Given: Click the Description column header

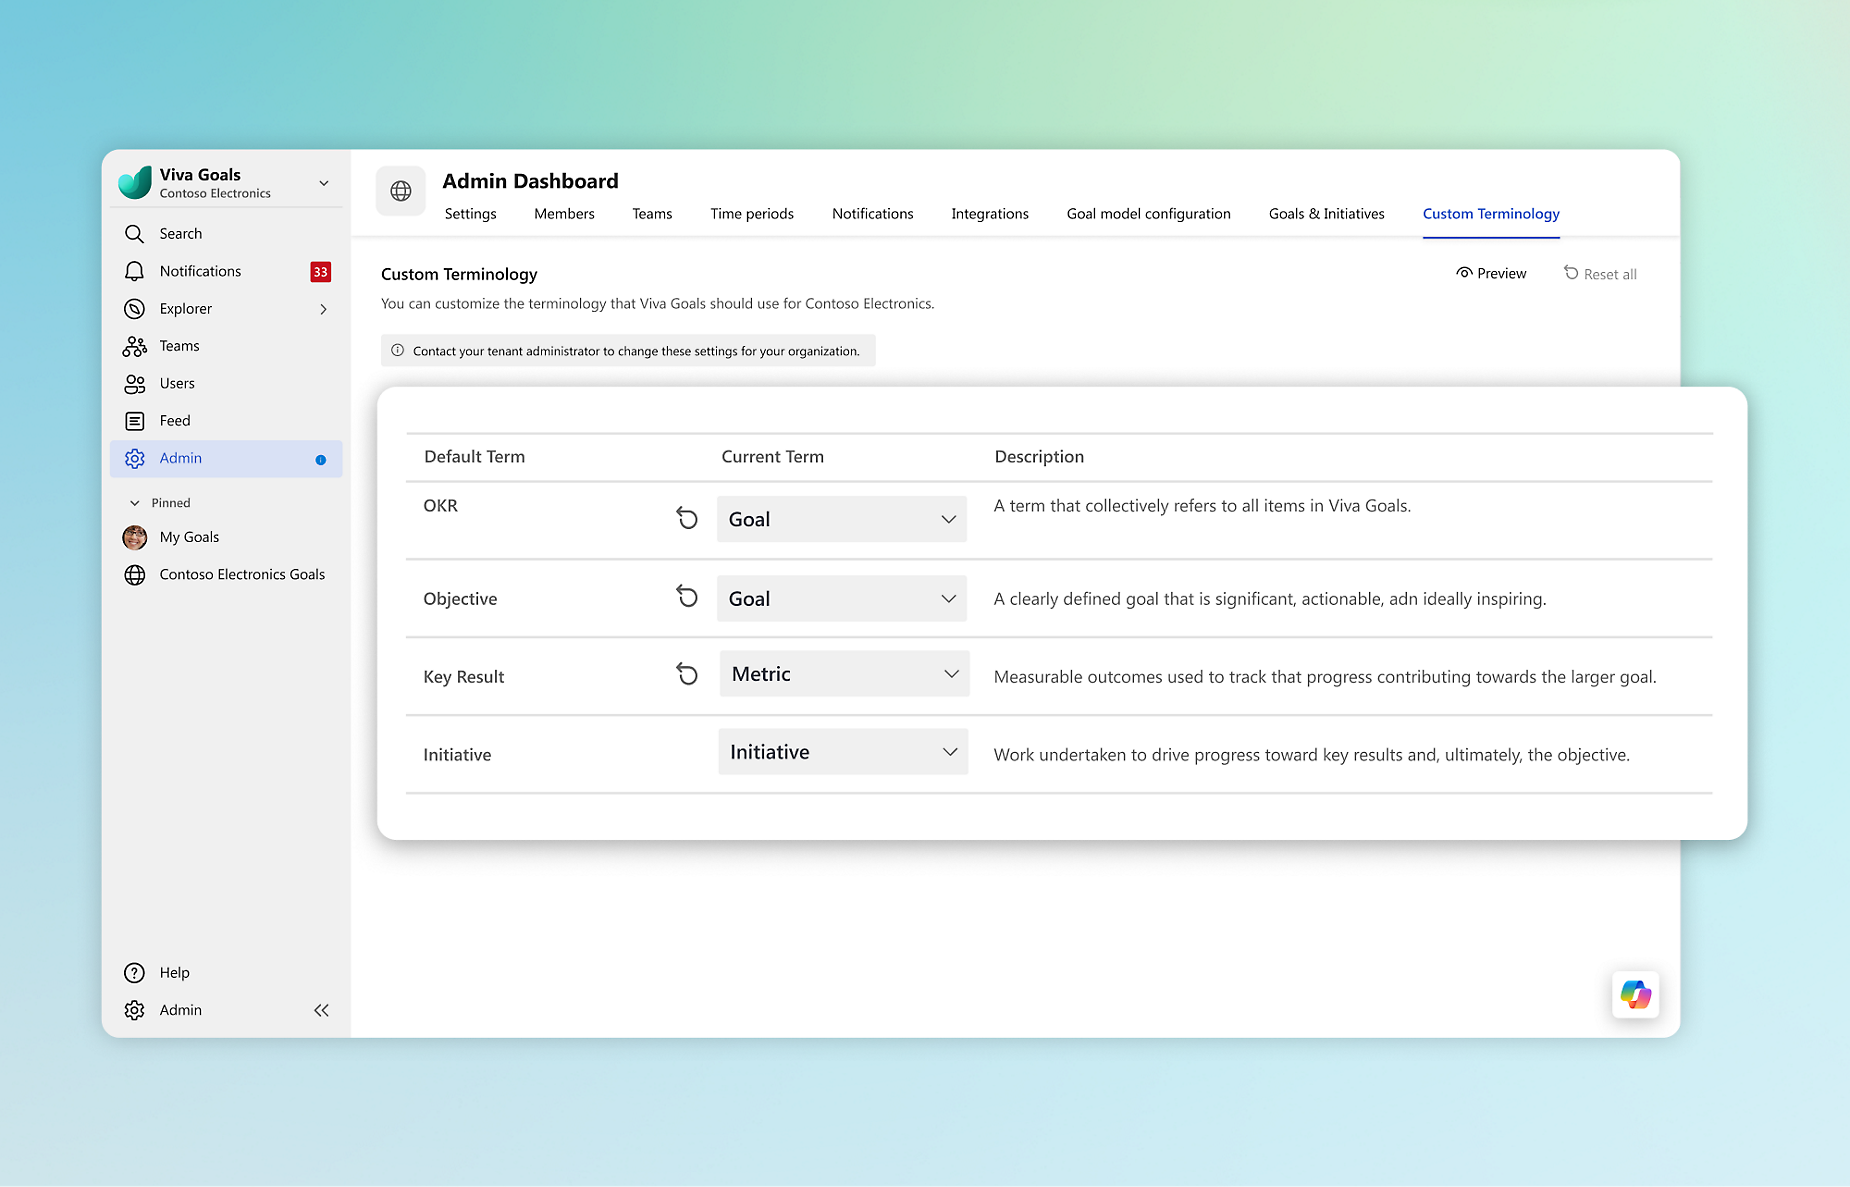Looking at the screenshot, I should click(x=1039, y=457).
